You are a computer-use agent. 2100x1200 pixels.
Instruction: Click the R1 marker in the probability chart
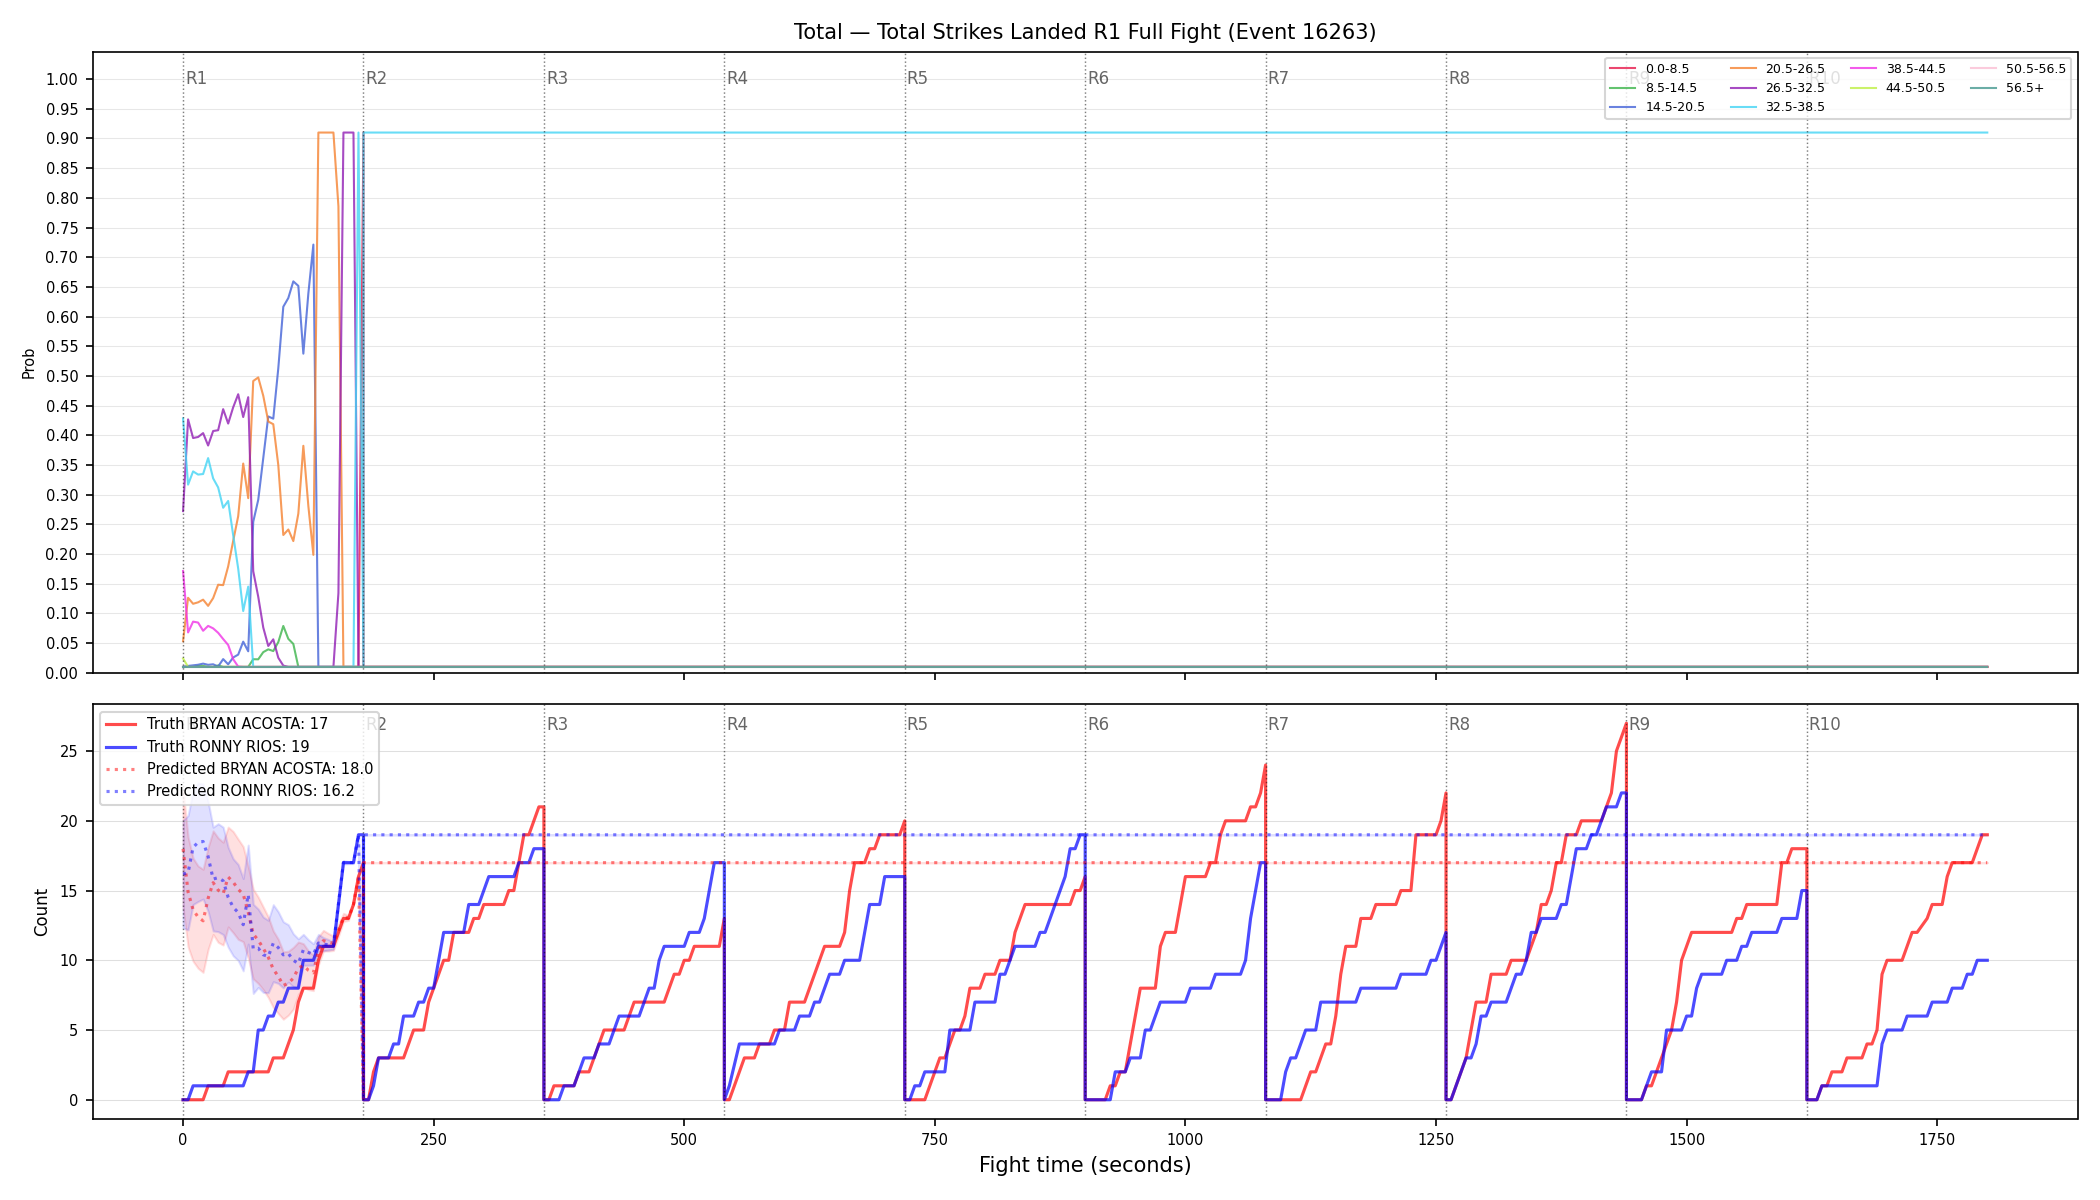click(196, 78)
